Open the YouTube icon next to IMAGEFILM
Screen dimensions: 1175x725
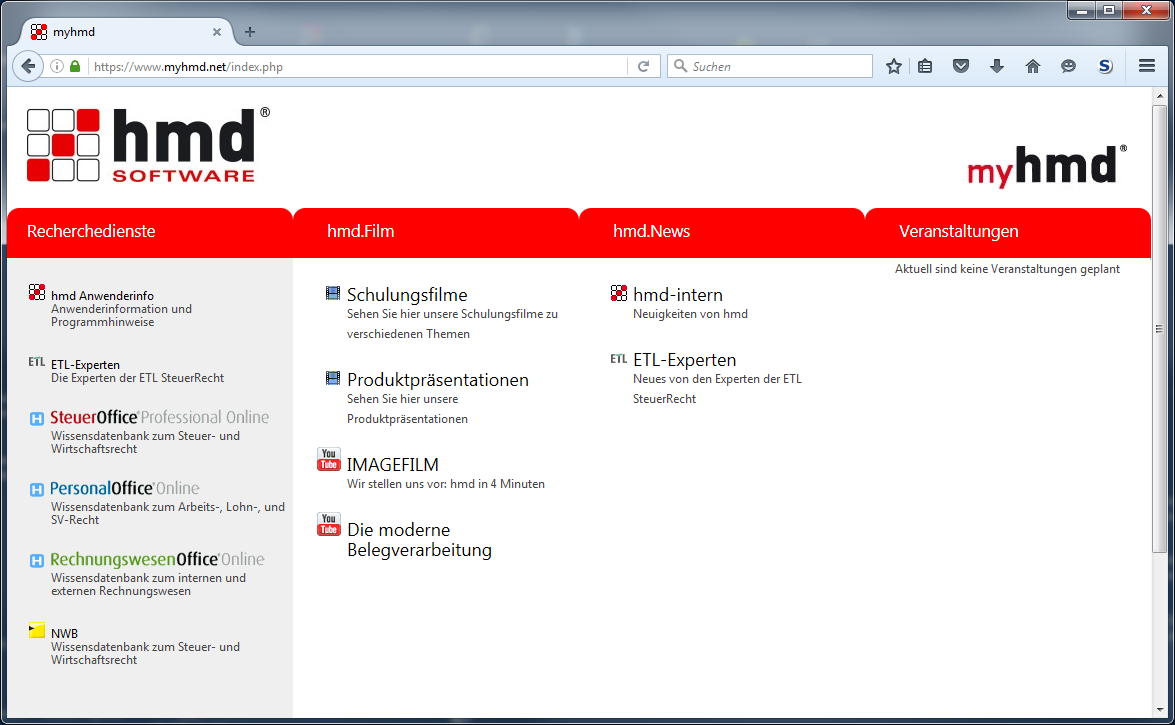328,459
